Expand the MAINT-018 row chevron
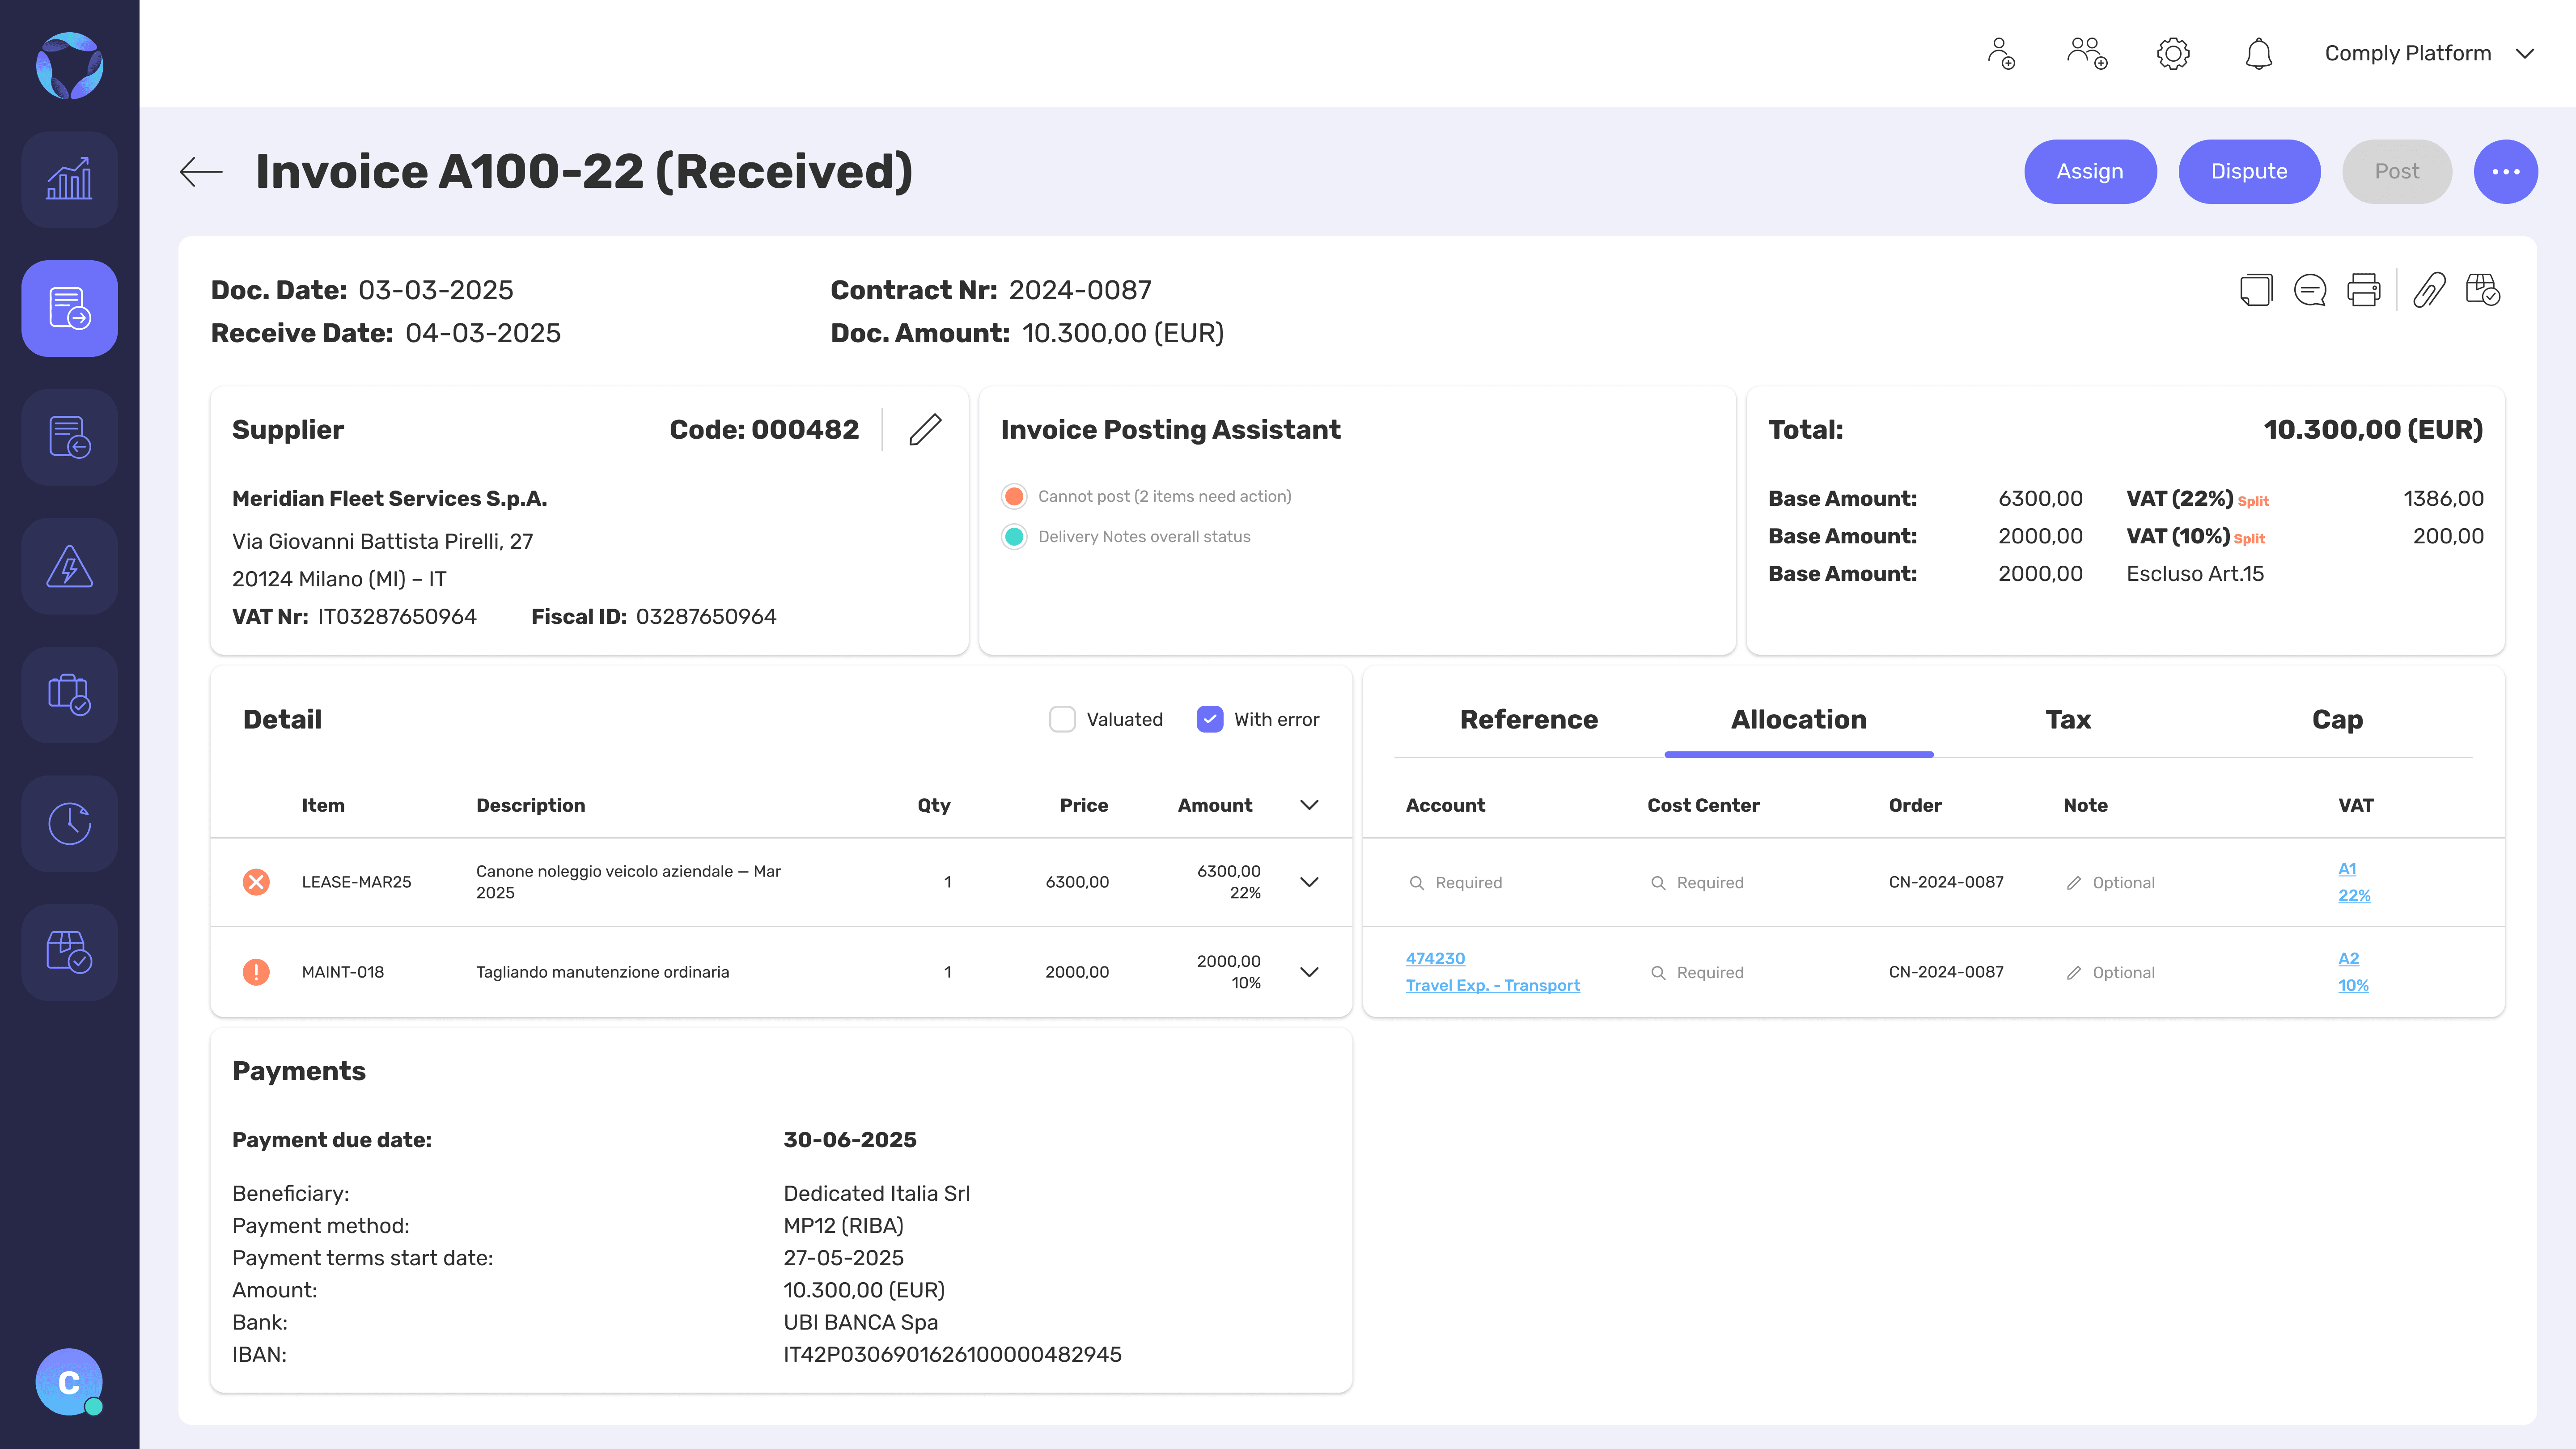Screen dimensions: 2576x1449 [x=1309, y=972]
